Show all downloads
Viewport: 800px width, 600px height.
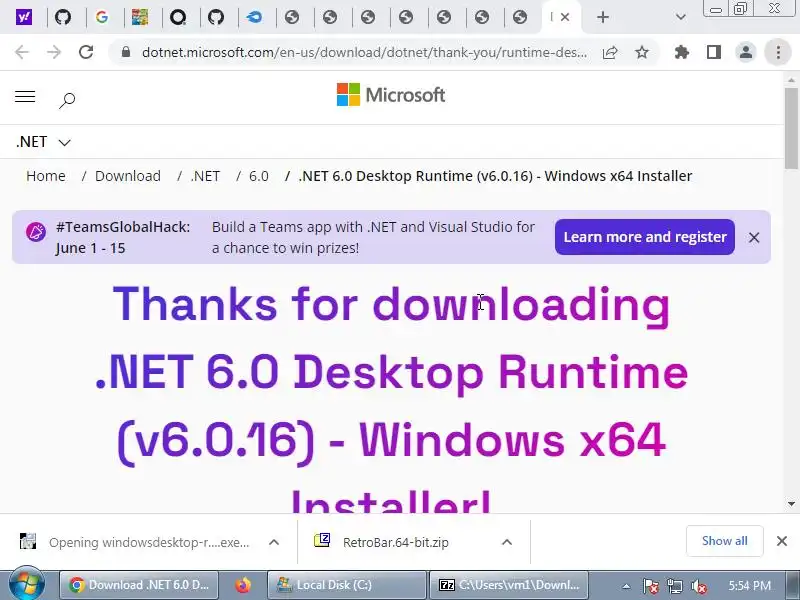click(x=724, y=541)
